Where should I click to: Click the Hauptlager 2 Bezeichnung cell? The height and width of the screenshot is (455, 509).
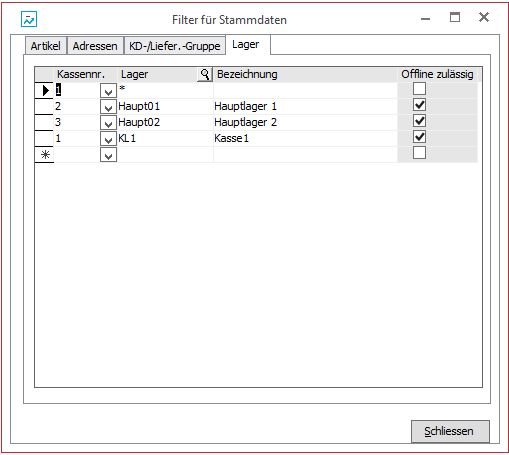(x=305, y=123)
